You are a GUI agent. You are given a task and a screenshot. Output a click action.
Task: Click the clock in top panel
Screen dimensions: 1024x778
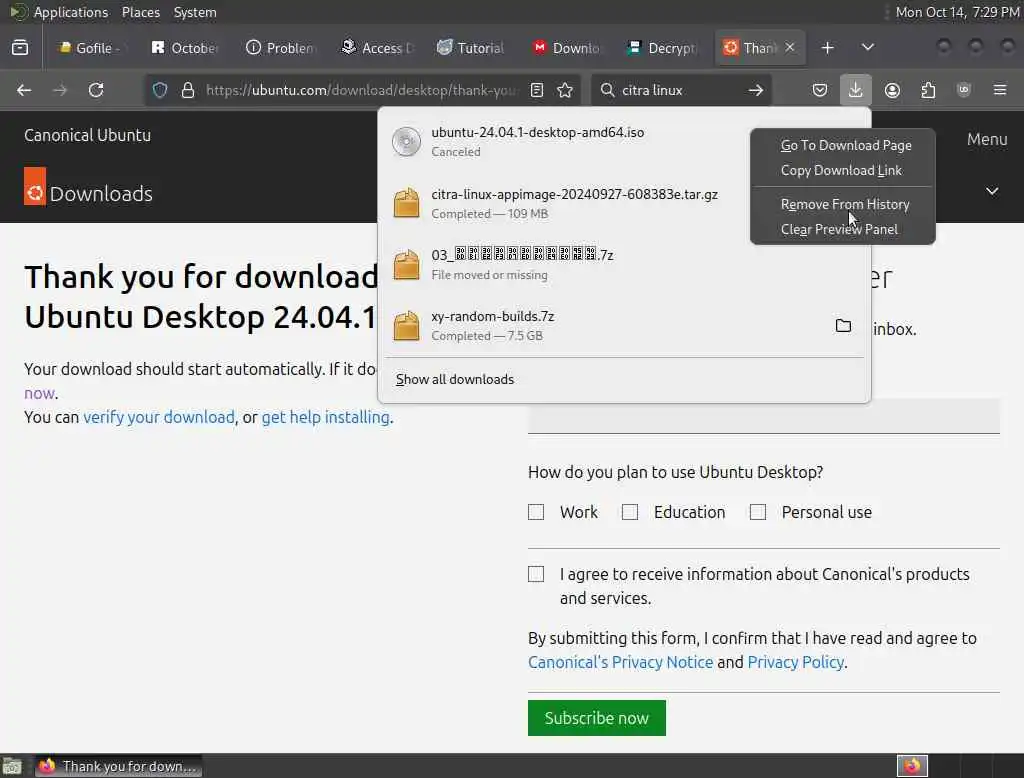(x=957, y=12)
